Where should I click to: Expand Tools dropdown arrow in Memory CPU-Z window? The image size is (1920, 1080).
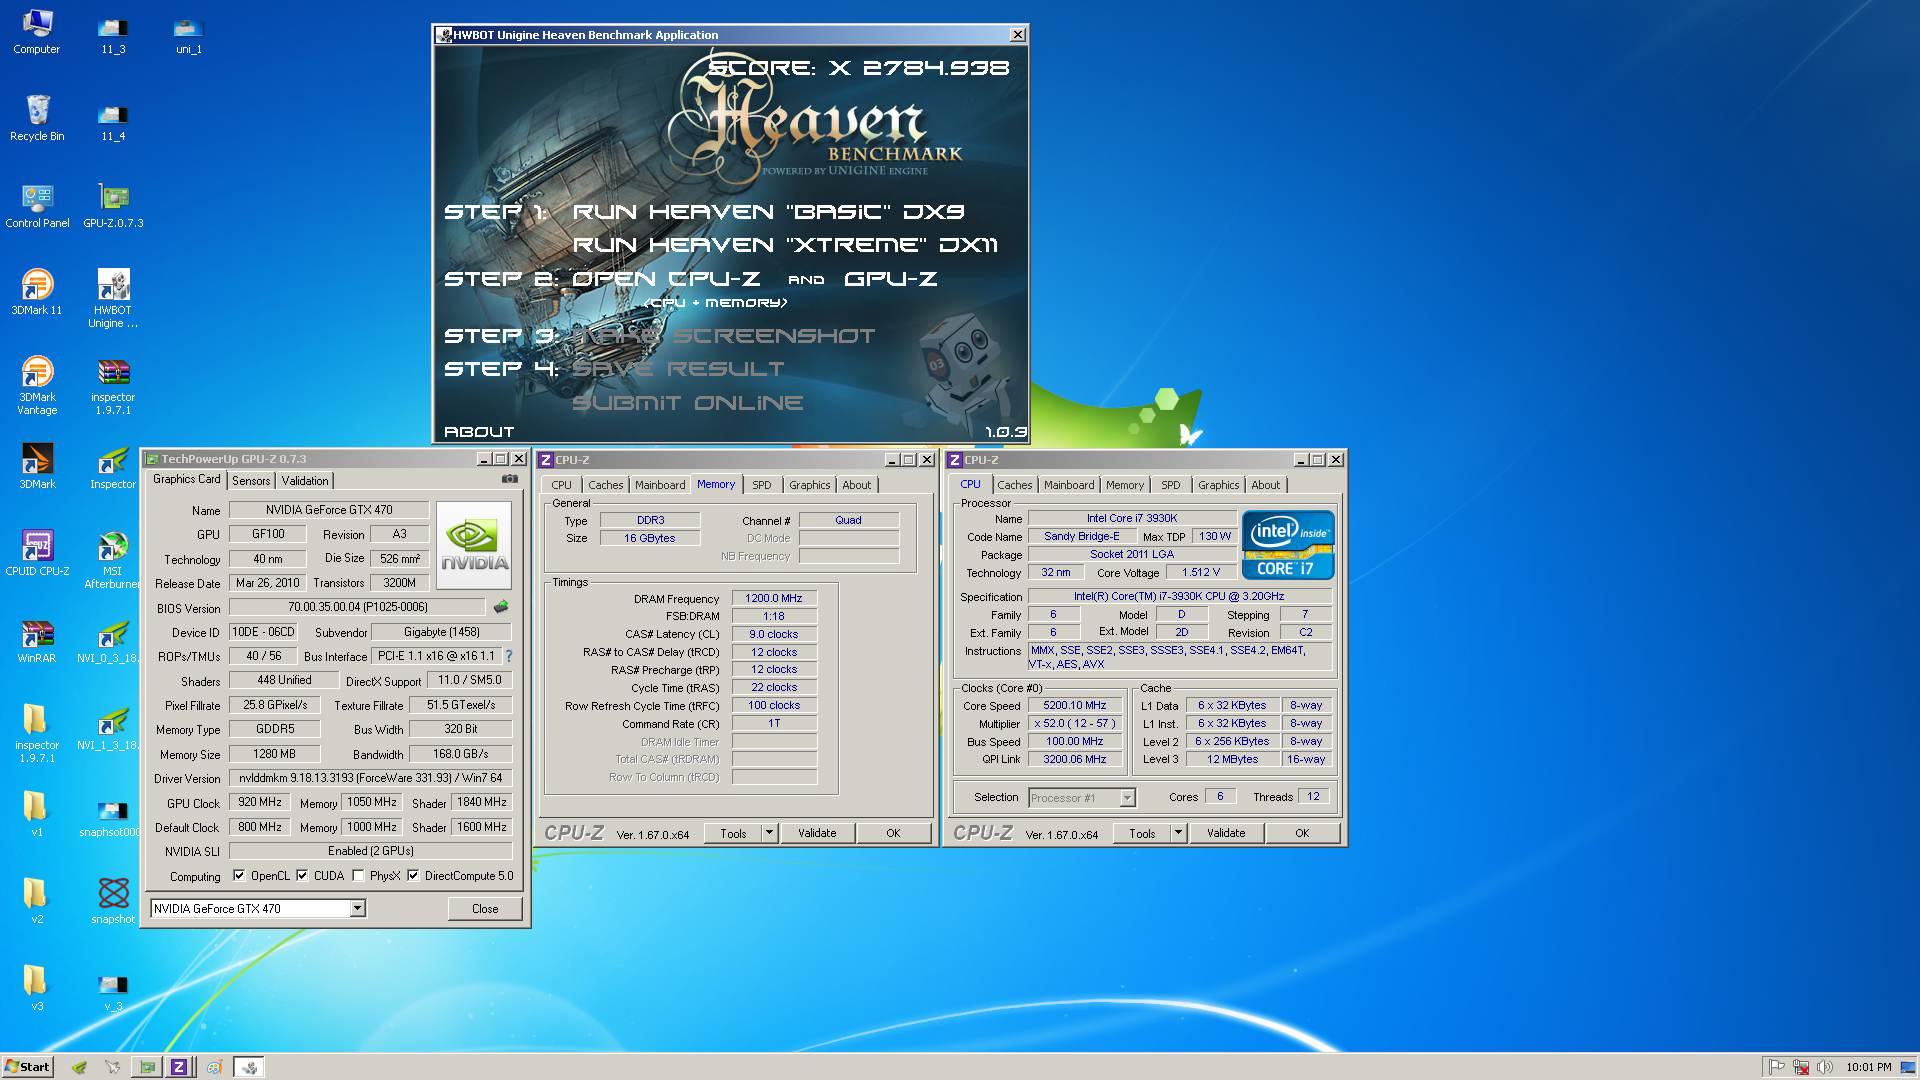(x=769, y=833)
